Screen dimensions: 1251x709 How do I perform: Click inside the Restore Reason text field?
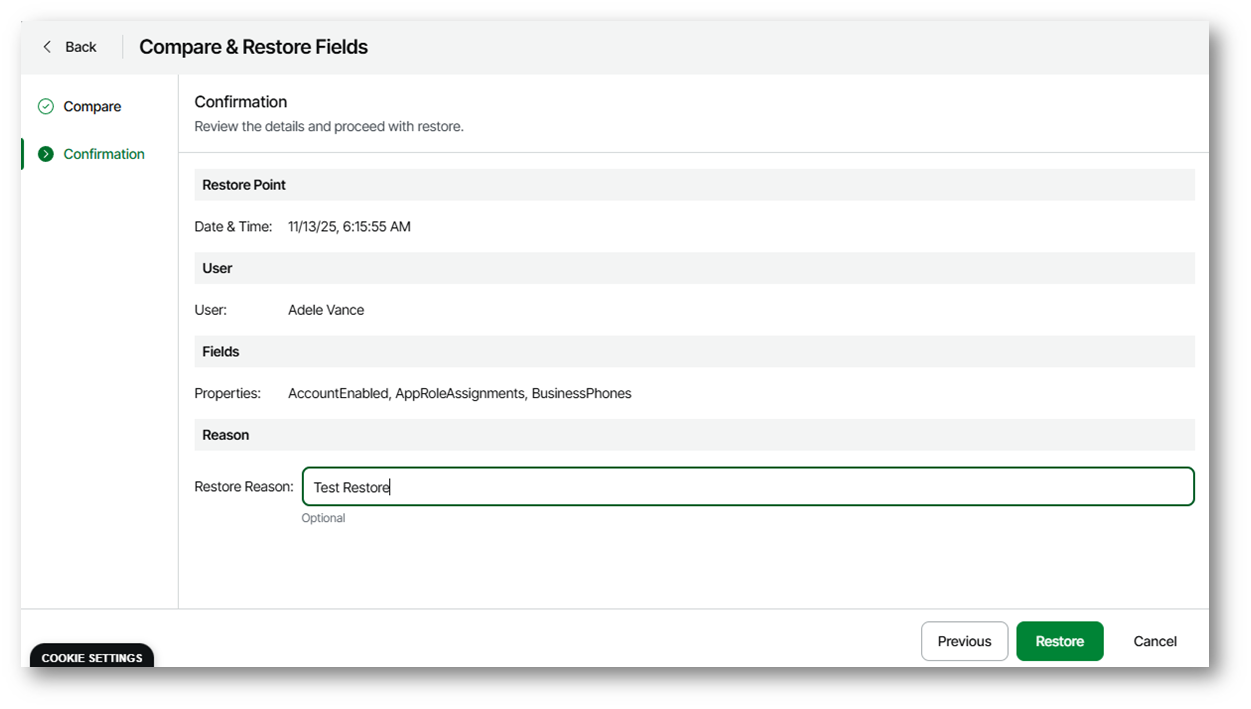point(747,487)
